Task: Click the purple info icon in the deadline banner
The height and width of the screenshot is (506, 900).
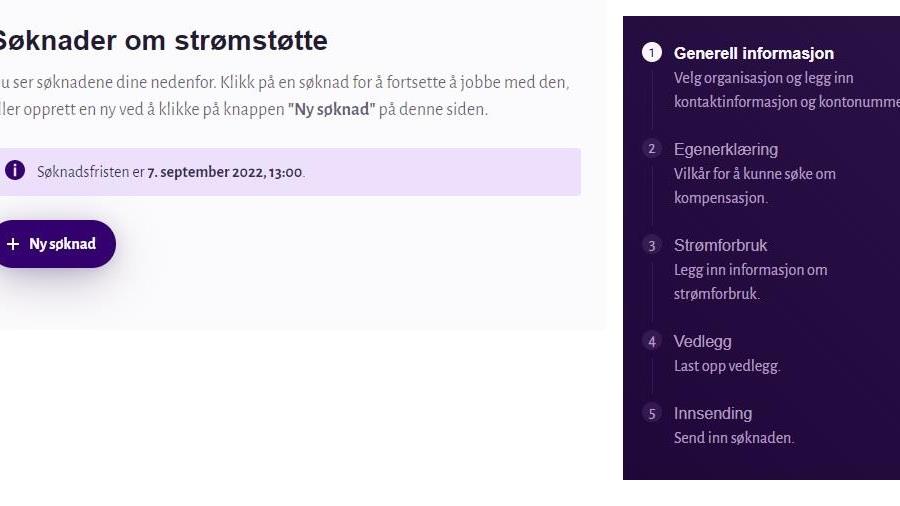Action: [x=15, y=170]
